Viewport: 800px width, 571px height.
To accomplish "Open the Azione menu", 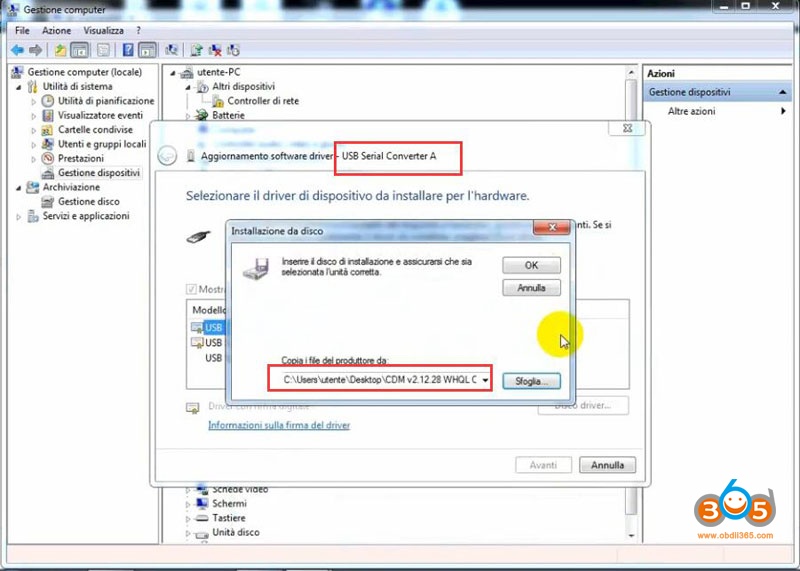I will [x=56, y=31].
